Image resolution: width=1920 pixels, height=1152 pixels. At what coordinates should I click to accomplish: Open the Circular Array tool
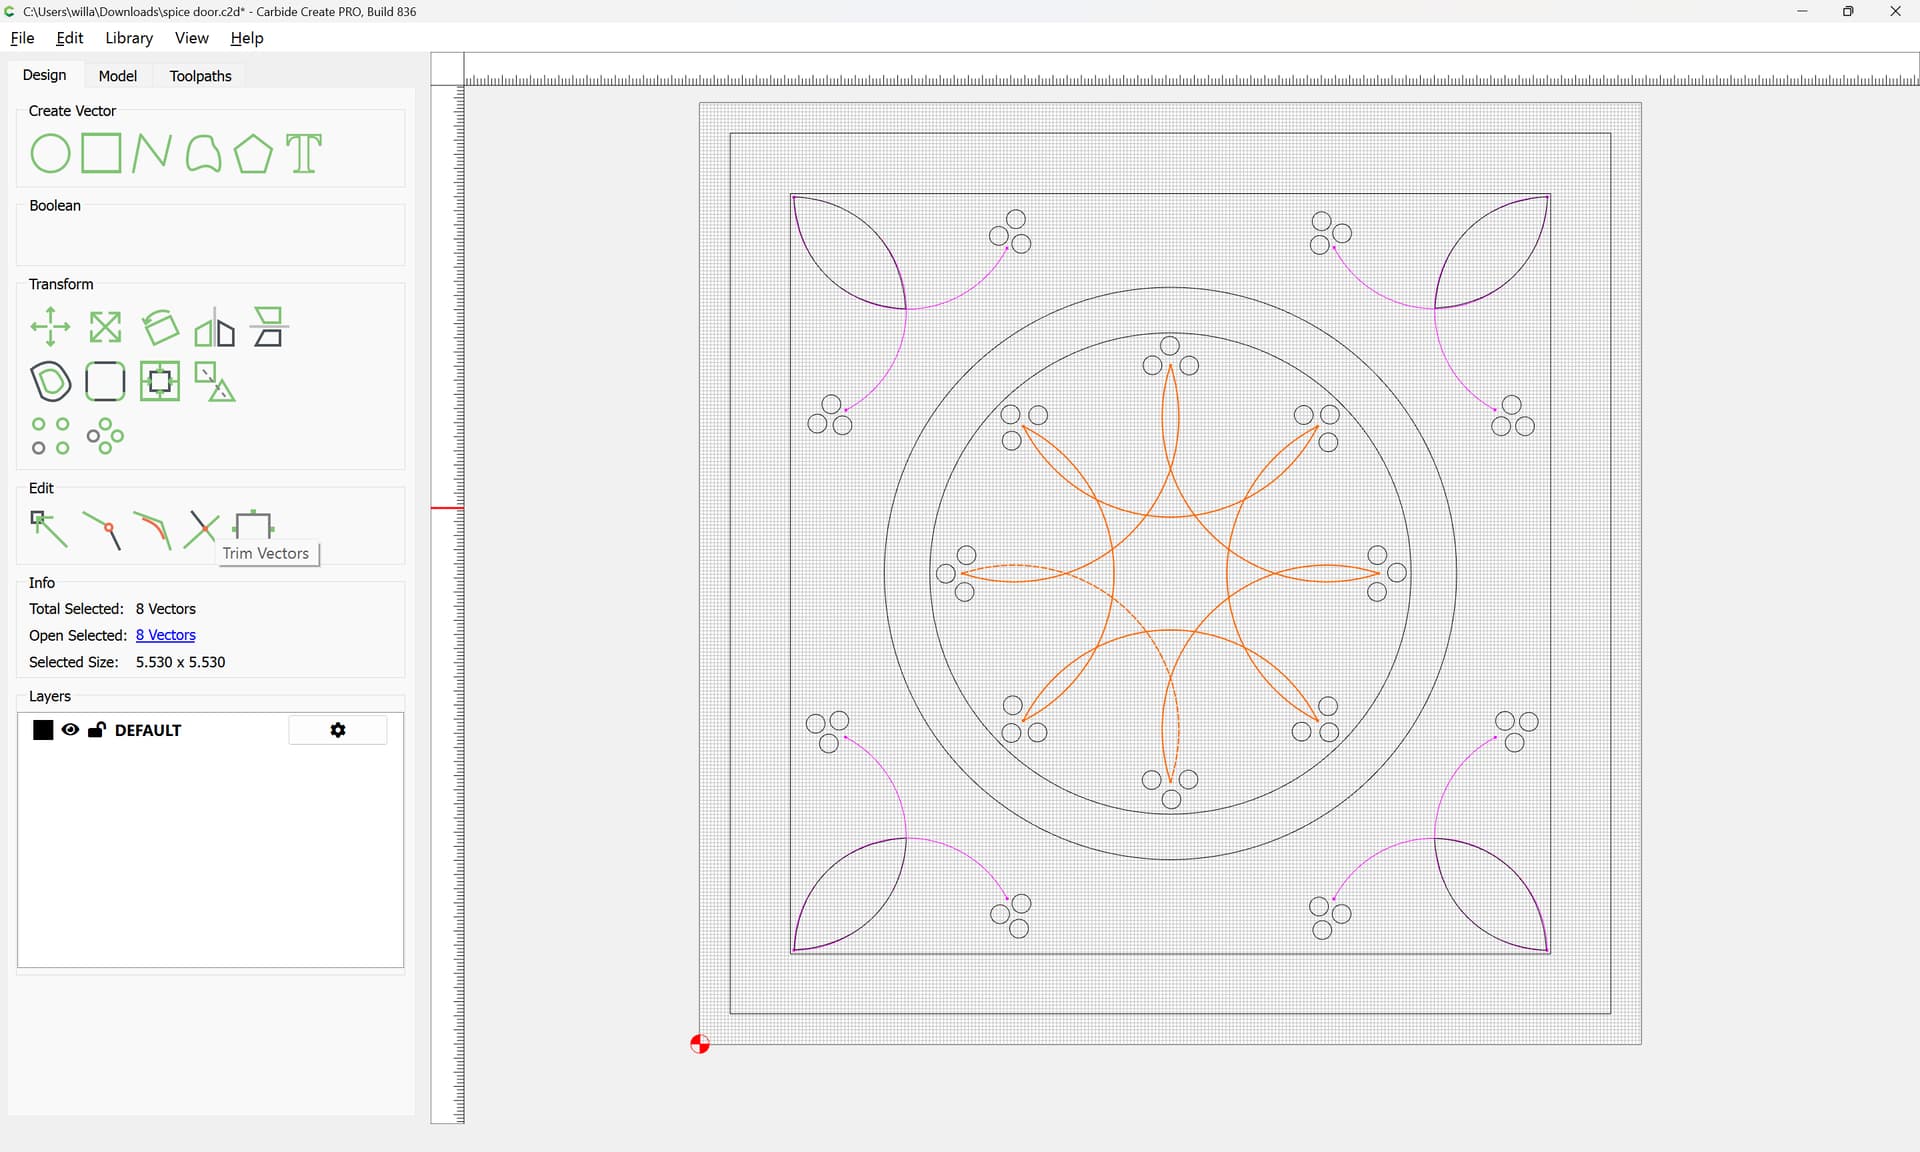click(x=105, y=436)
